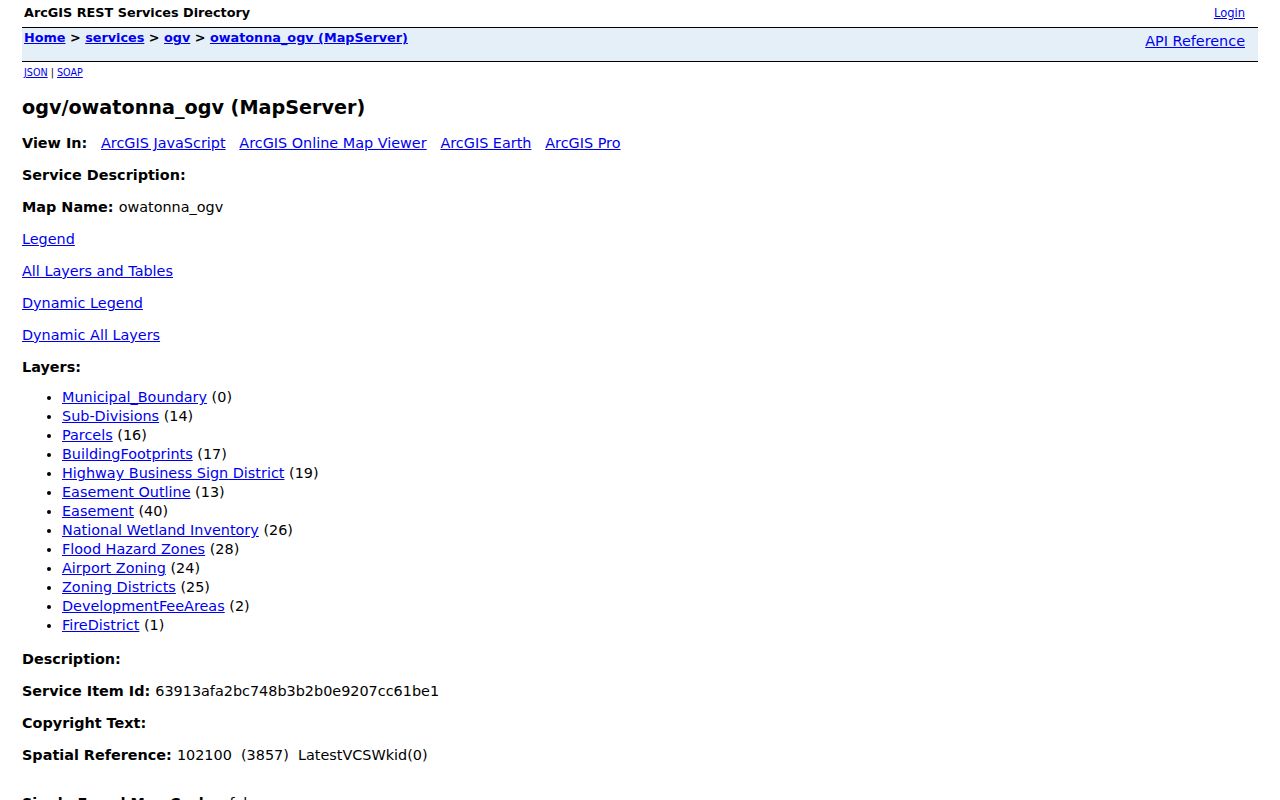Image resolution: width=1280 pixels, height=800 pixels.
Task: View the JSON format link
Action: point(36,72)
